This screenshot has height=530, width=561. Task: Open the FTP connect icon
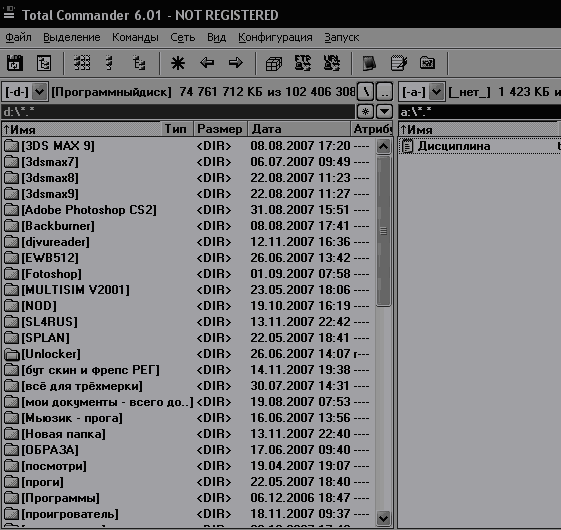tap(303, 63)
